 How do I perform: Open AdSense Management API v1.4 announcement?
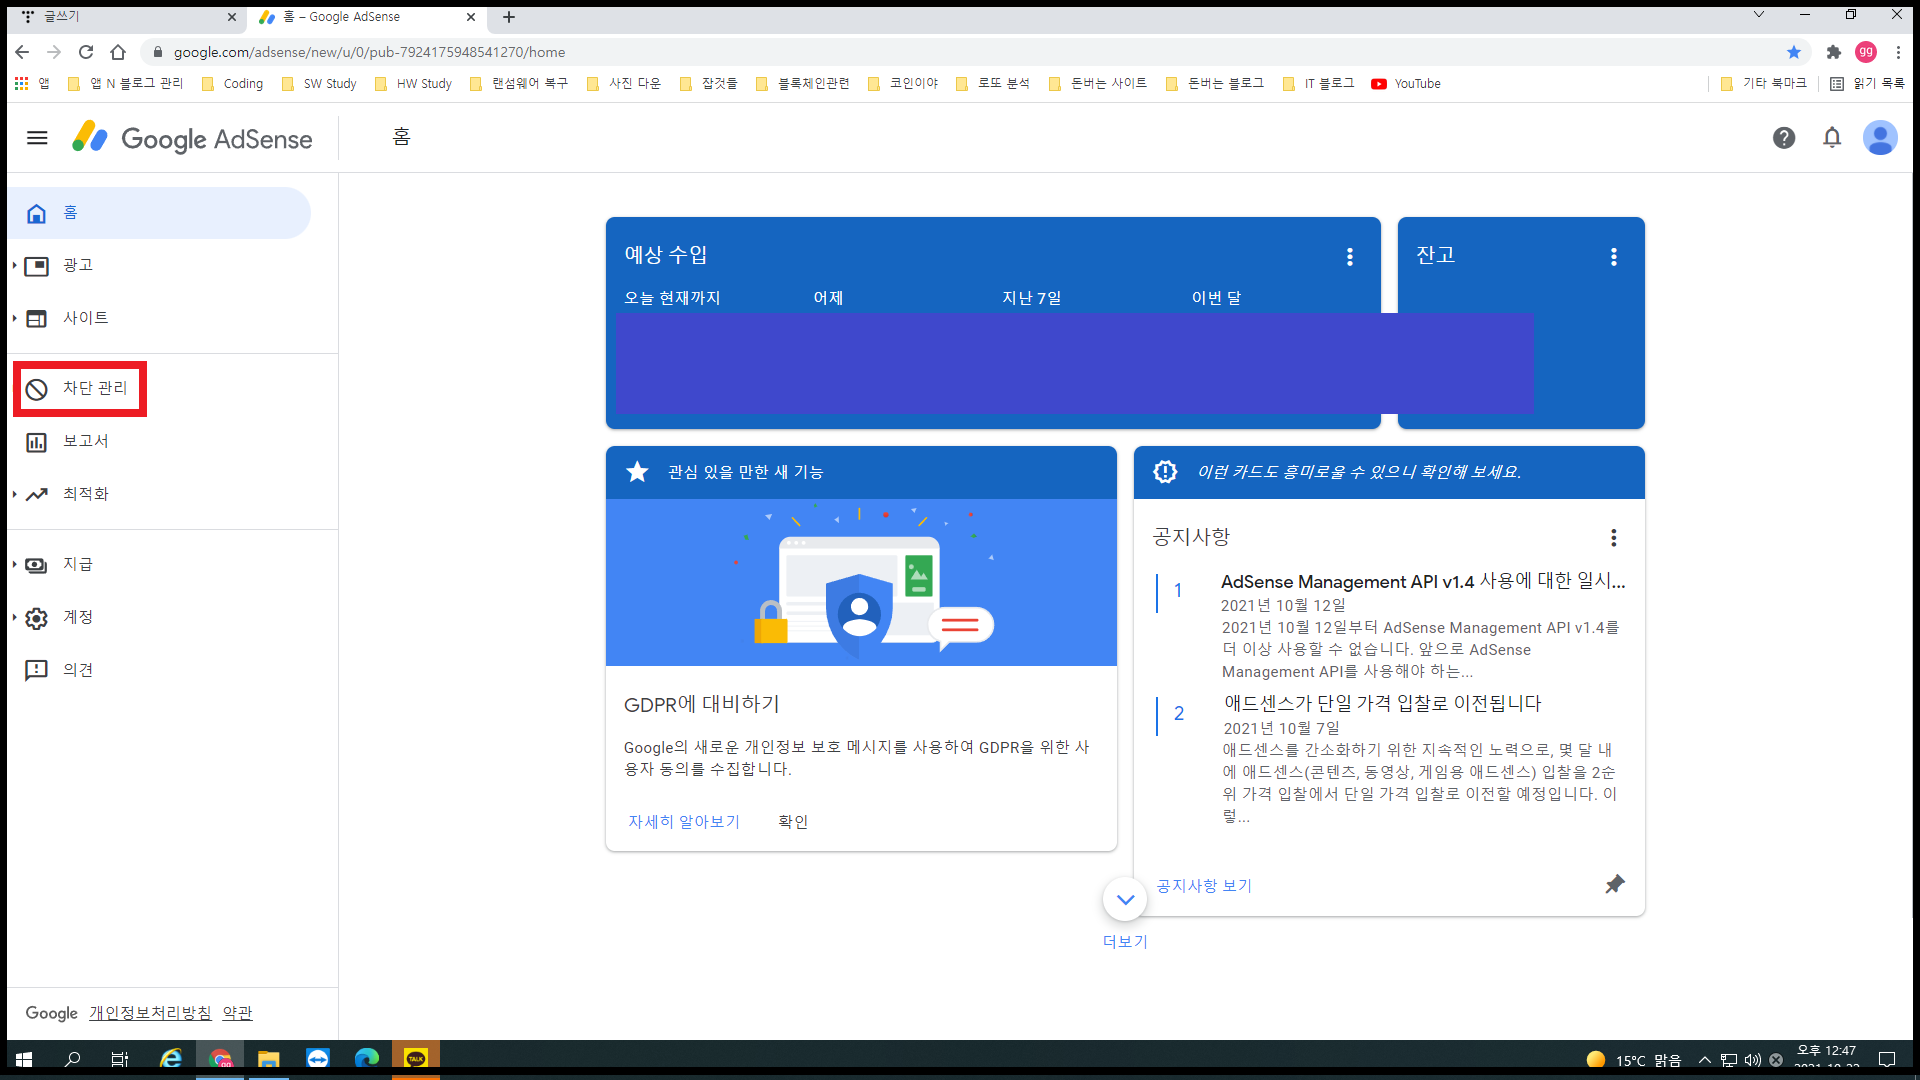click(1422, 582)
